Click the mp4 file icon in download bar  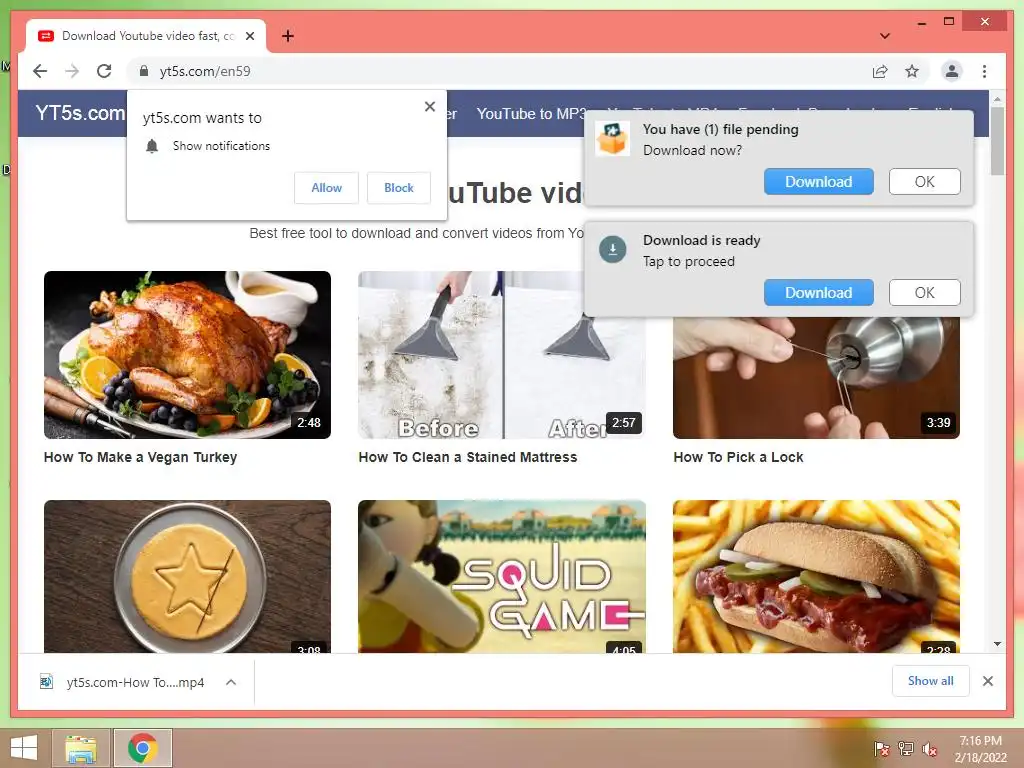coord(46,682)
